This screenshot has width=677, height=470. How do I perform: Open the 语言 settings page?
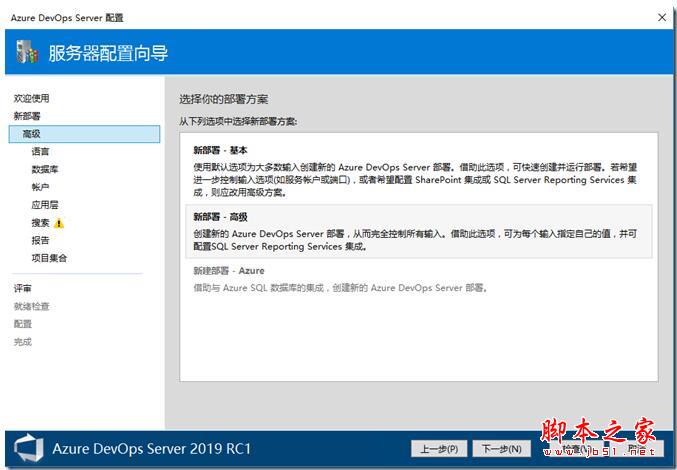point(40,151)
